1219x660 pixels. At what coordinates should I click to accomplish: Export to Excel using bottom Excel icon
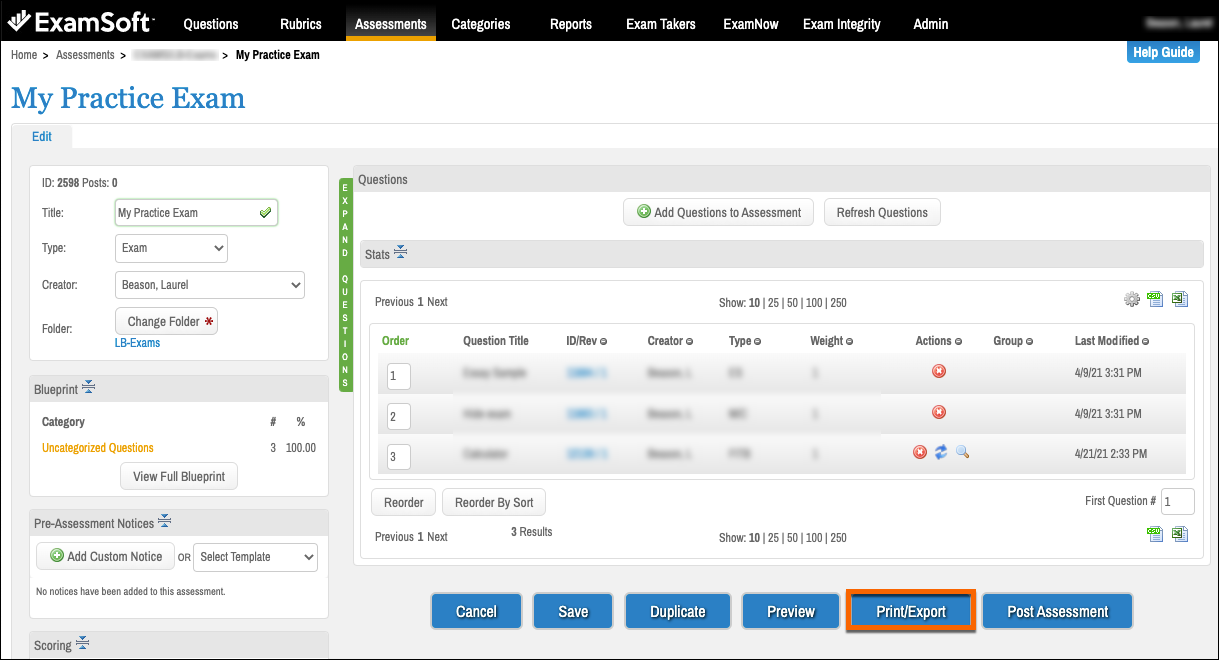(x=1180, y=534)
